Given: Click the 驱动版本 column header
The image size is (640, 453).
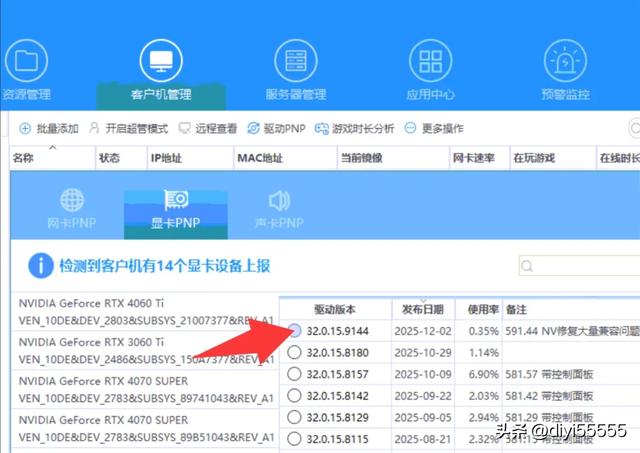Looking at the screenshot, I should 336,309.
